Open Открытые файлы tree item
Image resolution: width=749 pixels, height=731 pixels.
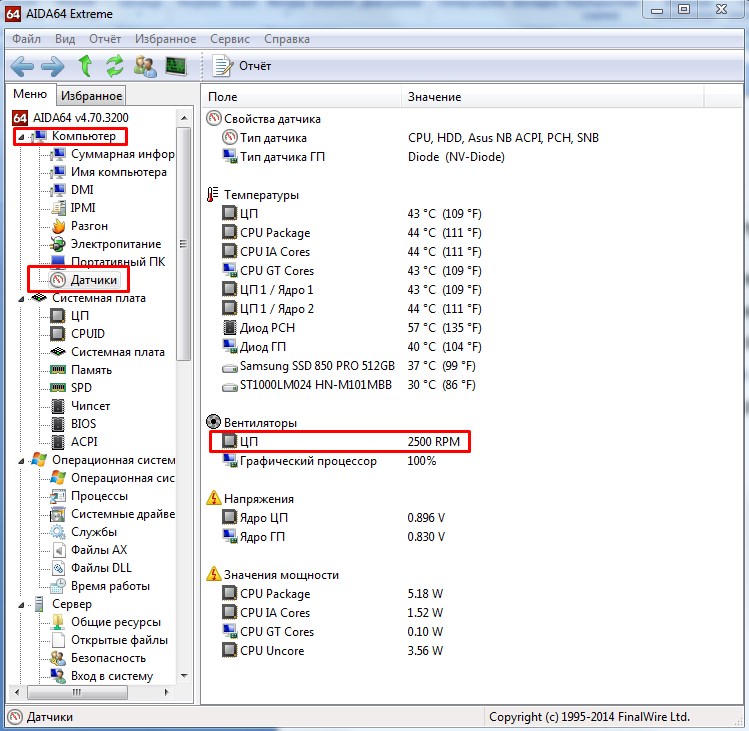[109, 640]
